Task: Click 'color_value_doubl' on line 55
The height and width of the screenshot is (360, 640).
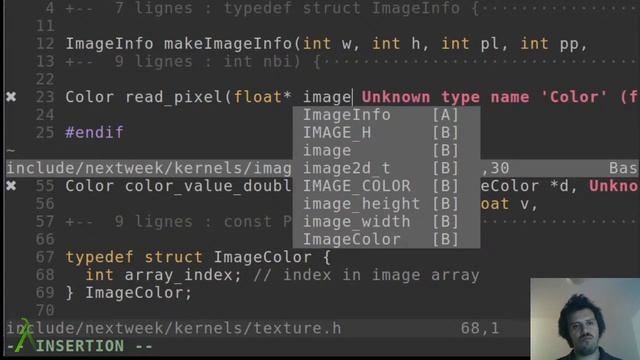Action: (x=208, y=186)
